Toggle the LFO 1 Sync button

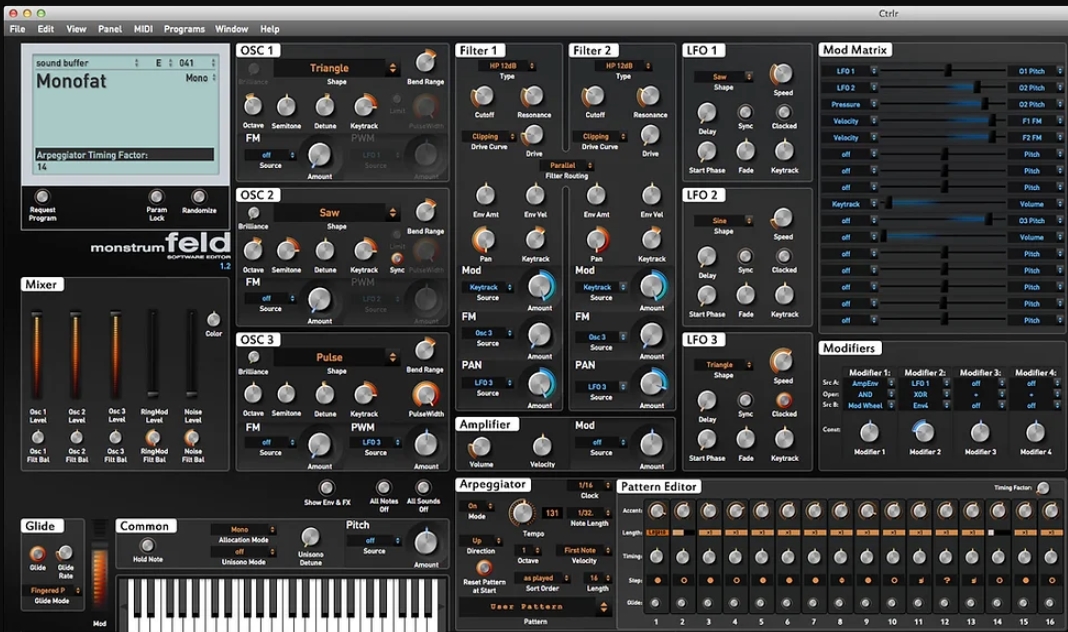pyautogui.click(x=746, y=112)
